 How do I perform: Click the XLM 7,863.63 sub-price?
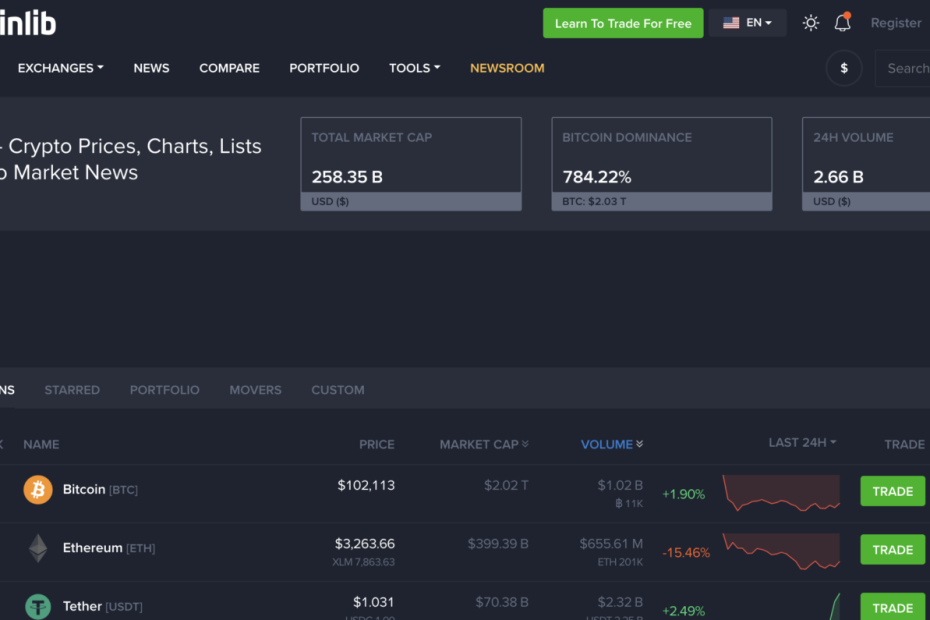point(363,562)
